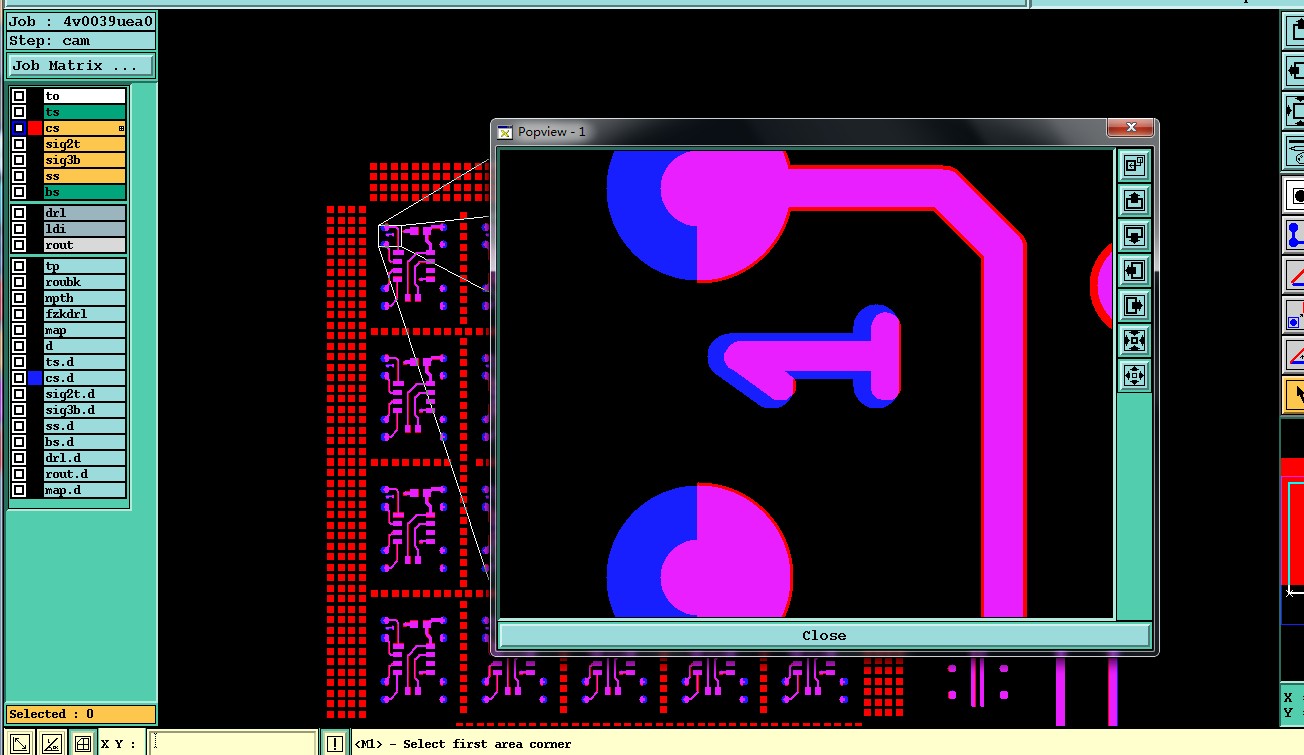Screen dimensions: 1304x755
Task: Select the highlighted orange arrow pointer tool
Action: [1293, 394]
